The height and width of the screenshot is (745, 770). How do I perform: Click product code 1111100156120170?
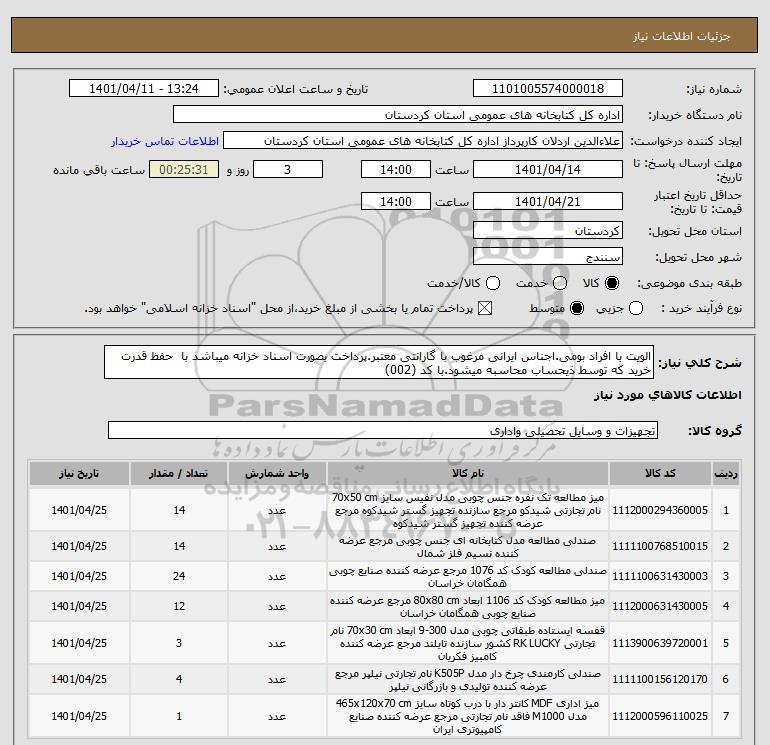[x=660, y=679]
